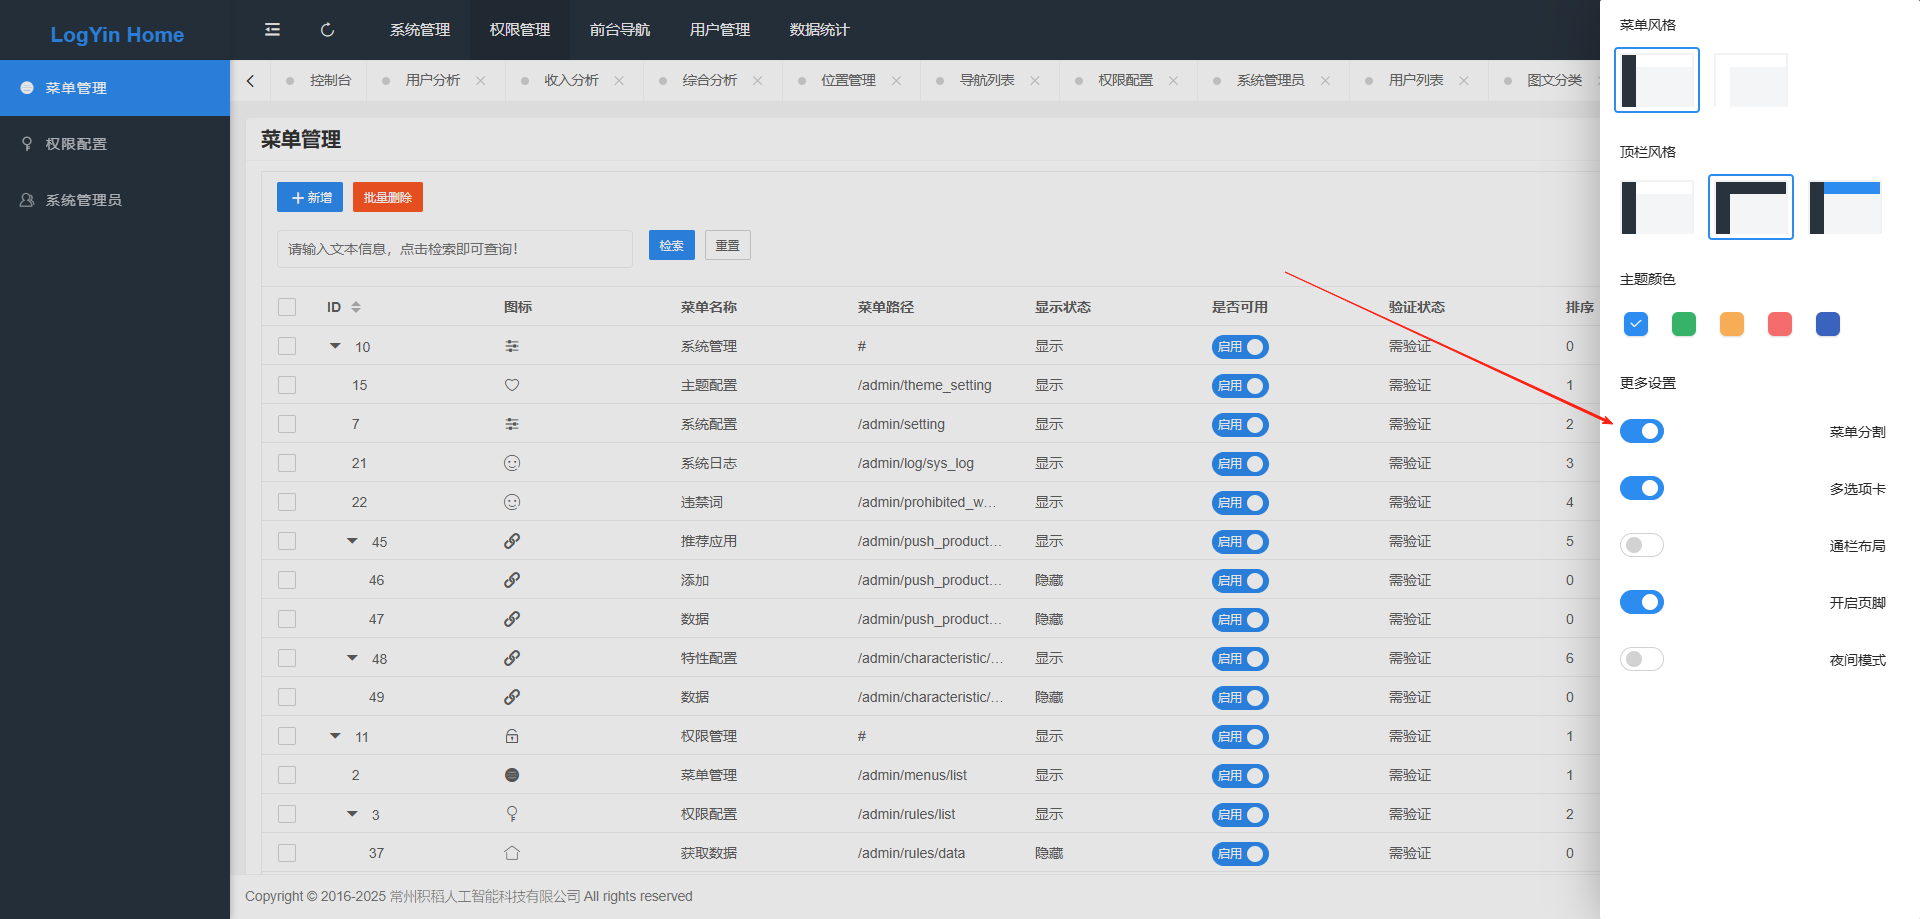Enable 夜间模式 night mode switch
Screen dimensions: 1920x919
(1642, 659)
